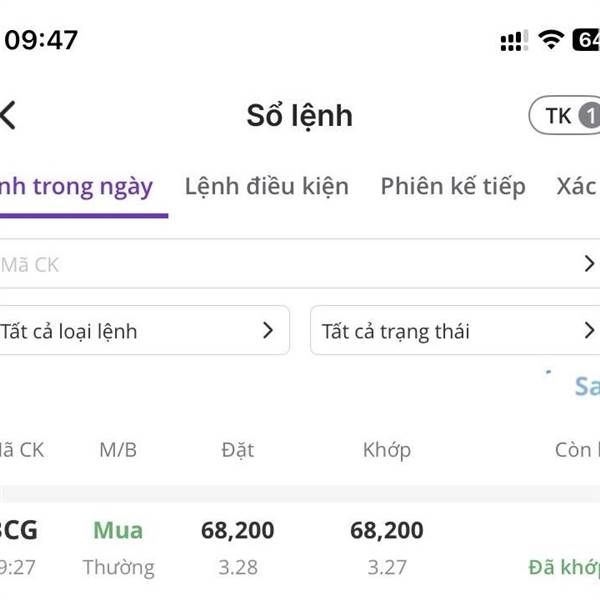Sort by Đặt column header

238,450
